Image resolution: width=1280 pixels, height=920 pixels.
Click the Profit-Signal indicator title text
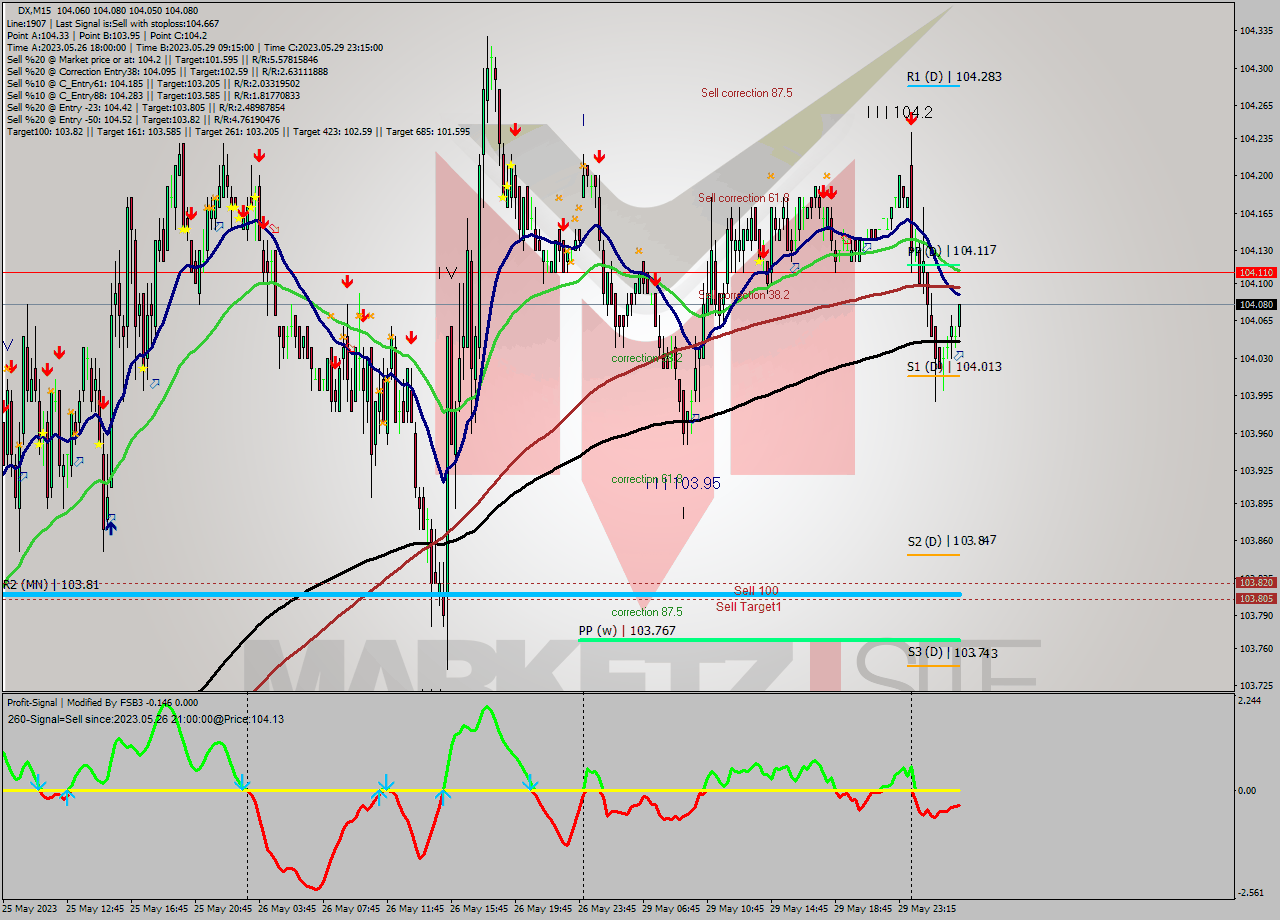click(x=36, y=703)
